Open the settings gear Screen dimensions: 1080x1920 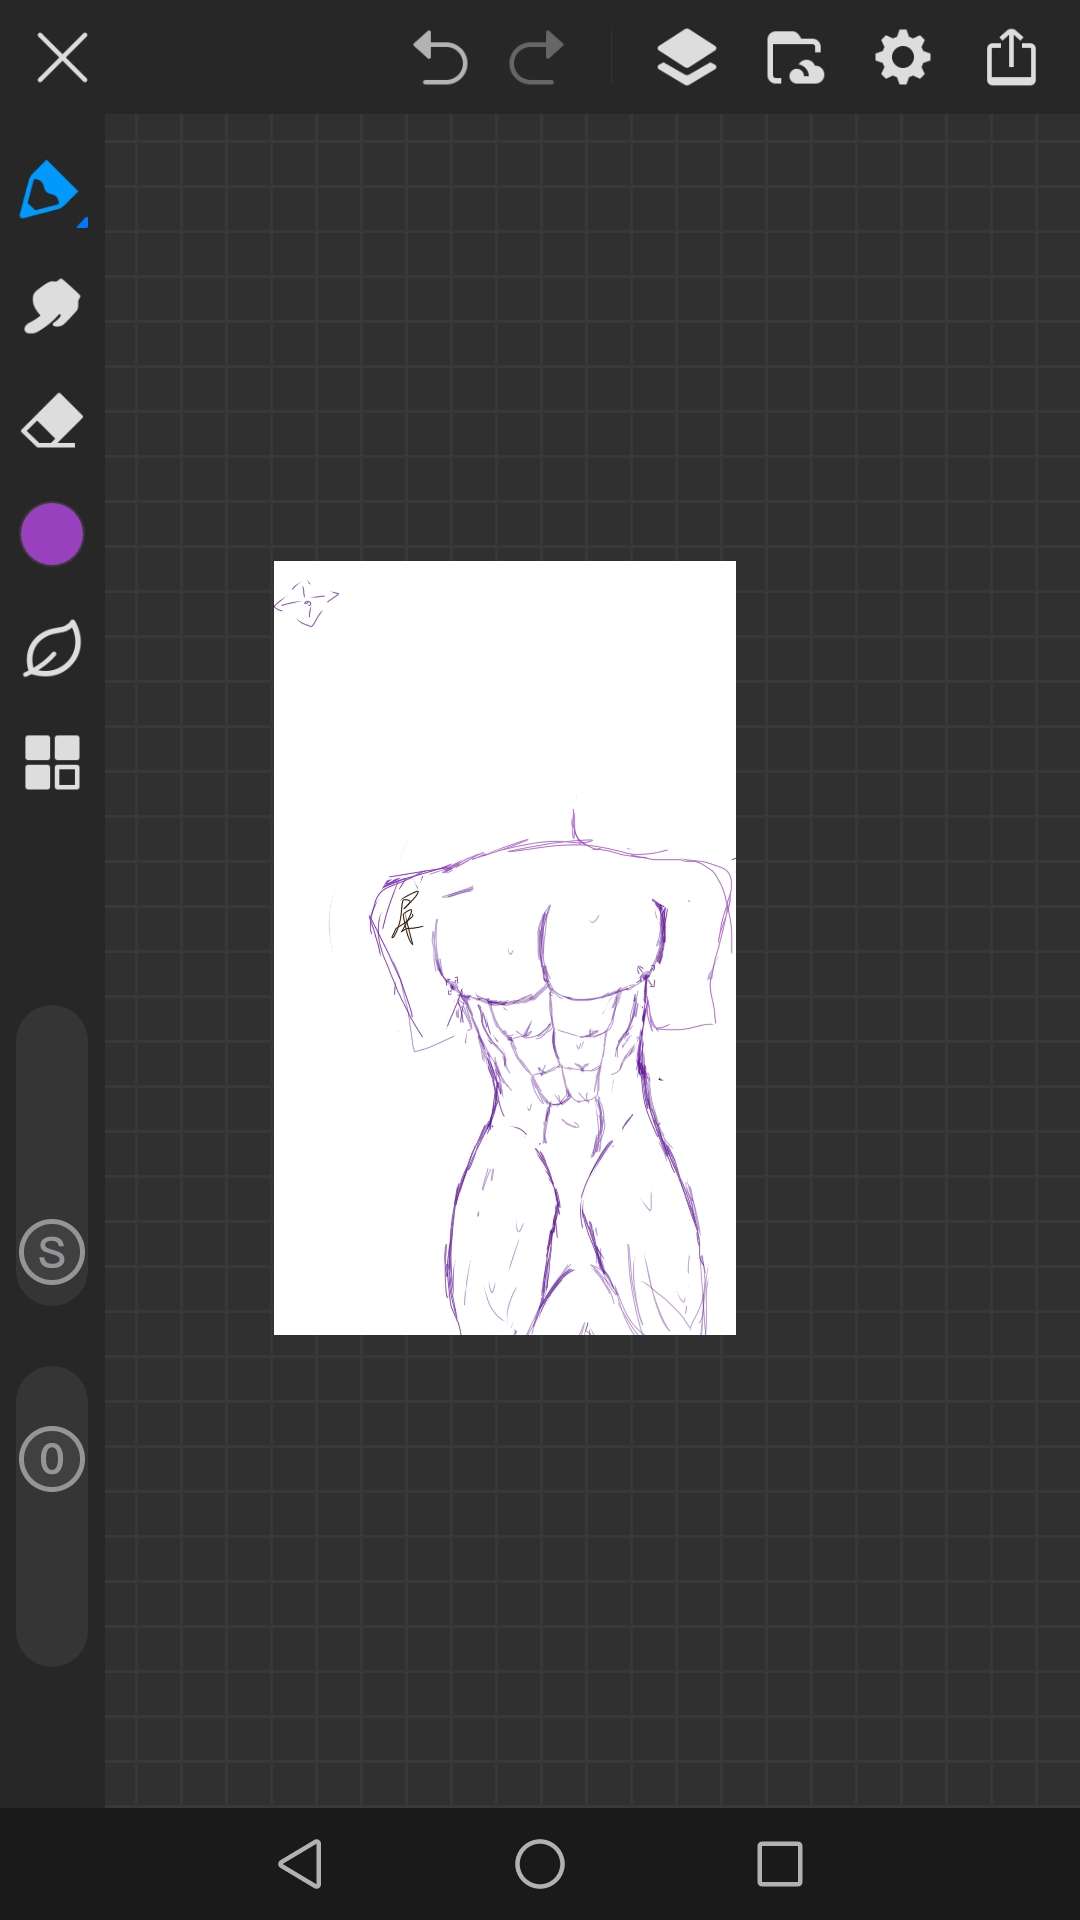click(903, 58)
